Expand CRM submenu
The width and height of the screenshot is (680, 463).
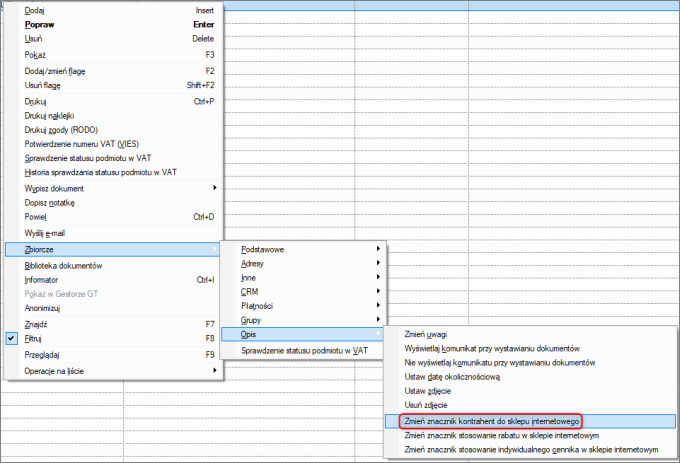(302, 292)
